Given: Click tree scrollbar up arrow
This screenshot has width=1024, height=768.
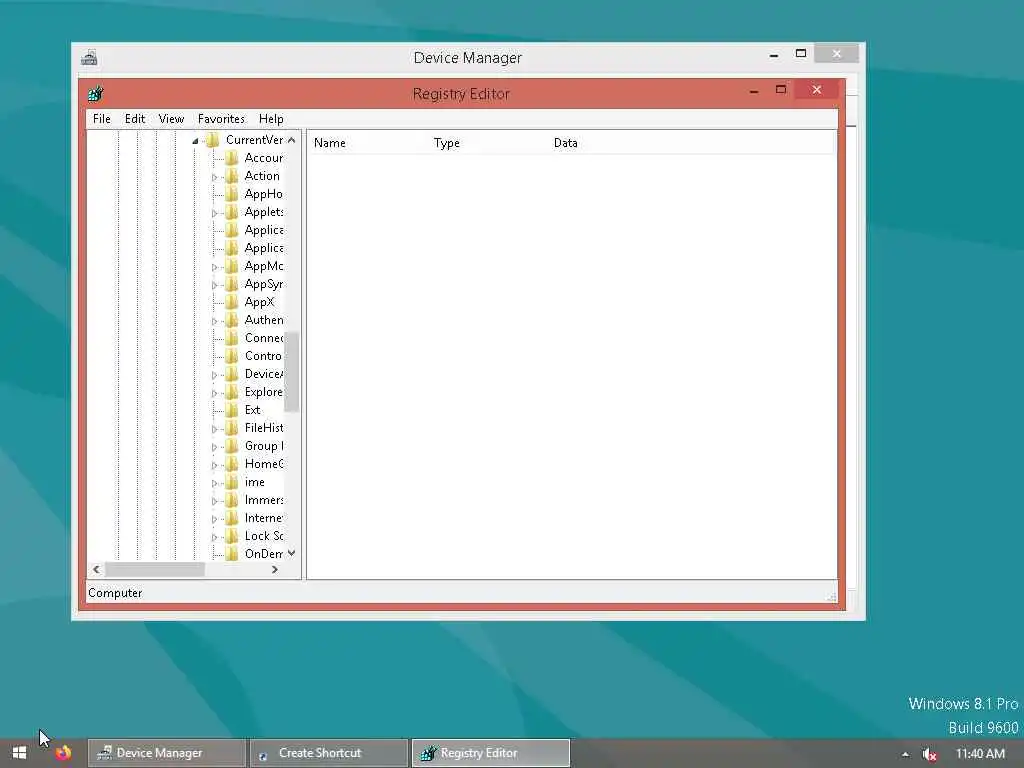Looking at the screenshot, I should [x=291, y=140].
